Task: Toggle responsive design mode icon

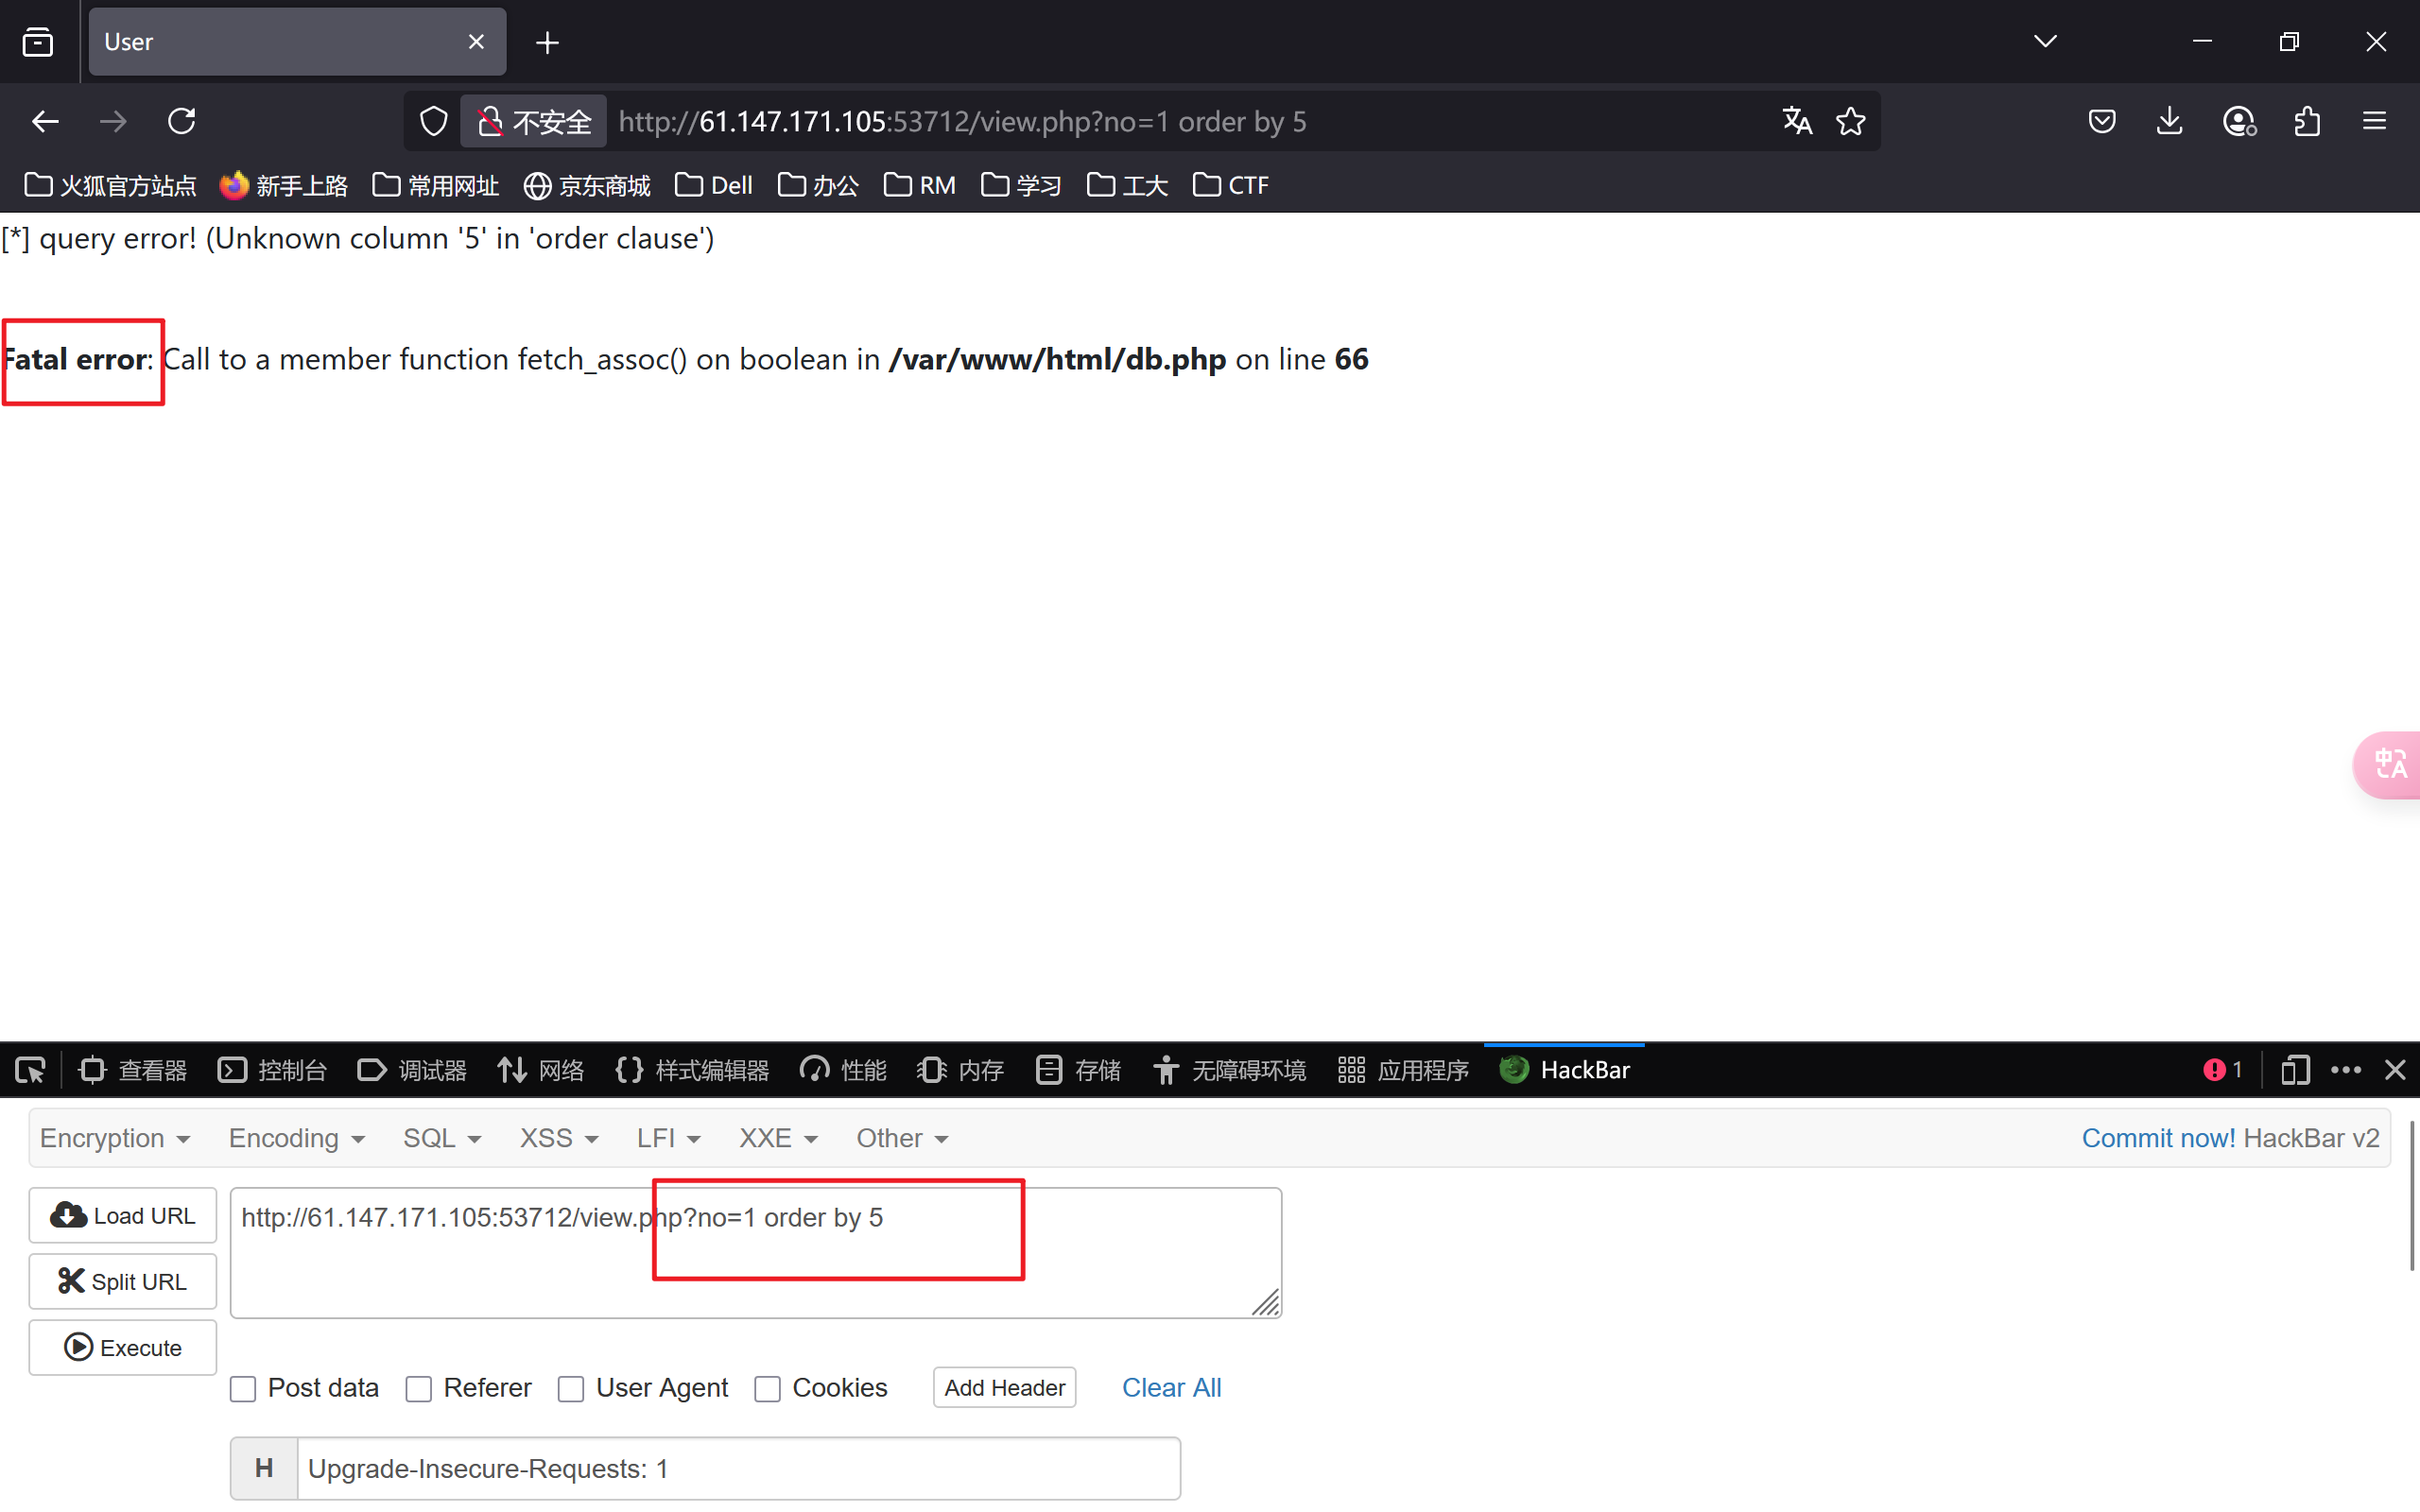Action: tap(2294, 1070)
